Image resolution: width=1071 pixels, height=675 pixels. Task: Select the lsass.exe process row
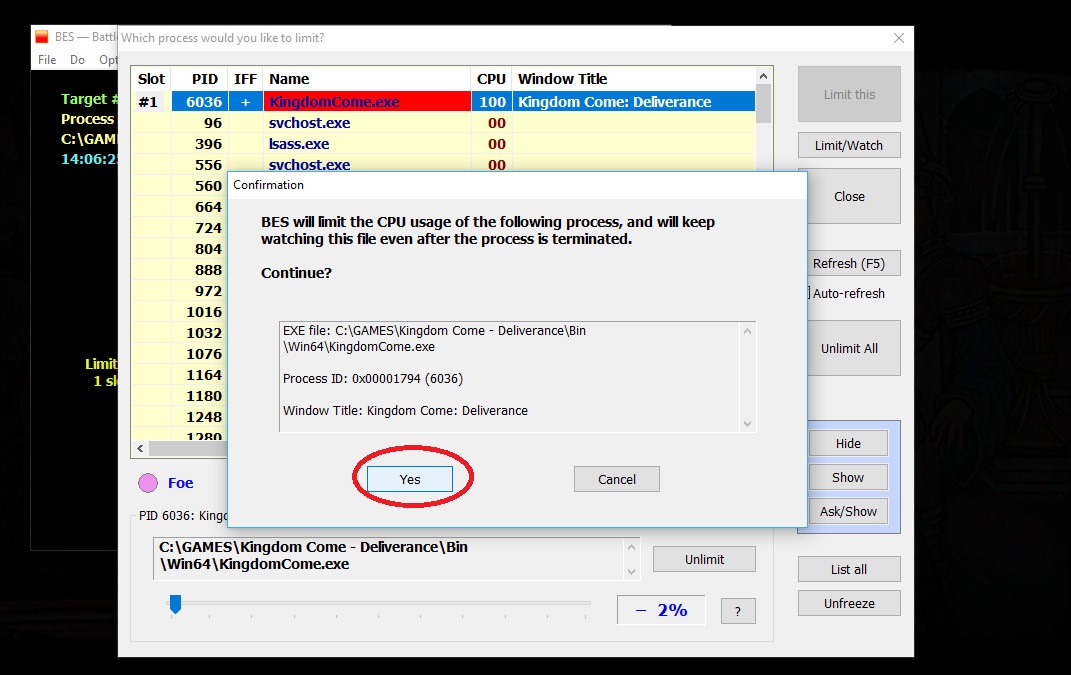444,144
